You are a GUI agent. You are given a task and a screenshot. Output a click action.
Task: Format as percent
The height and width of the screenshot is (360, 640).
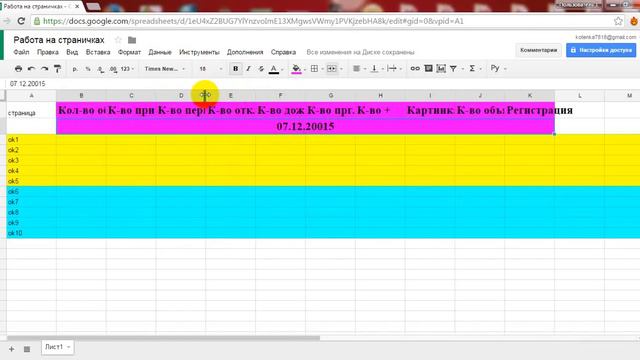tap(88, 69)
